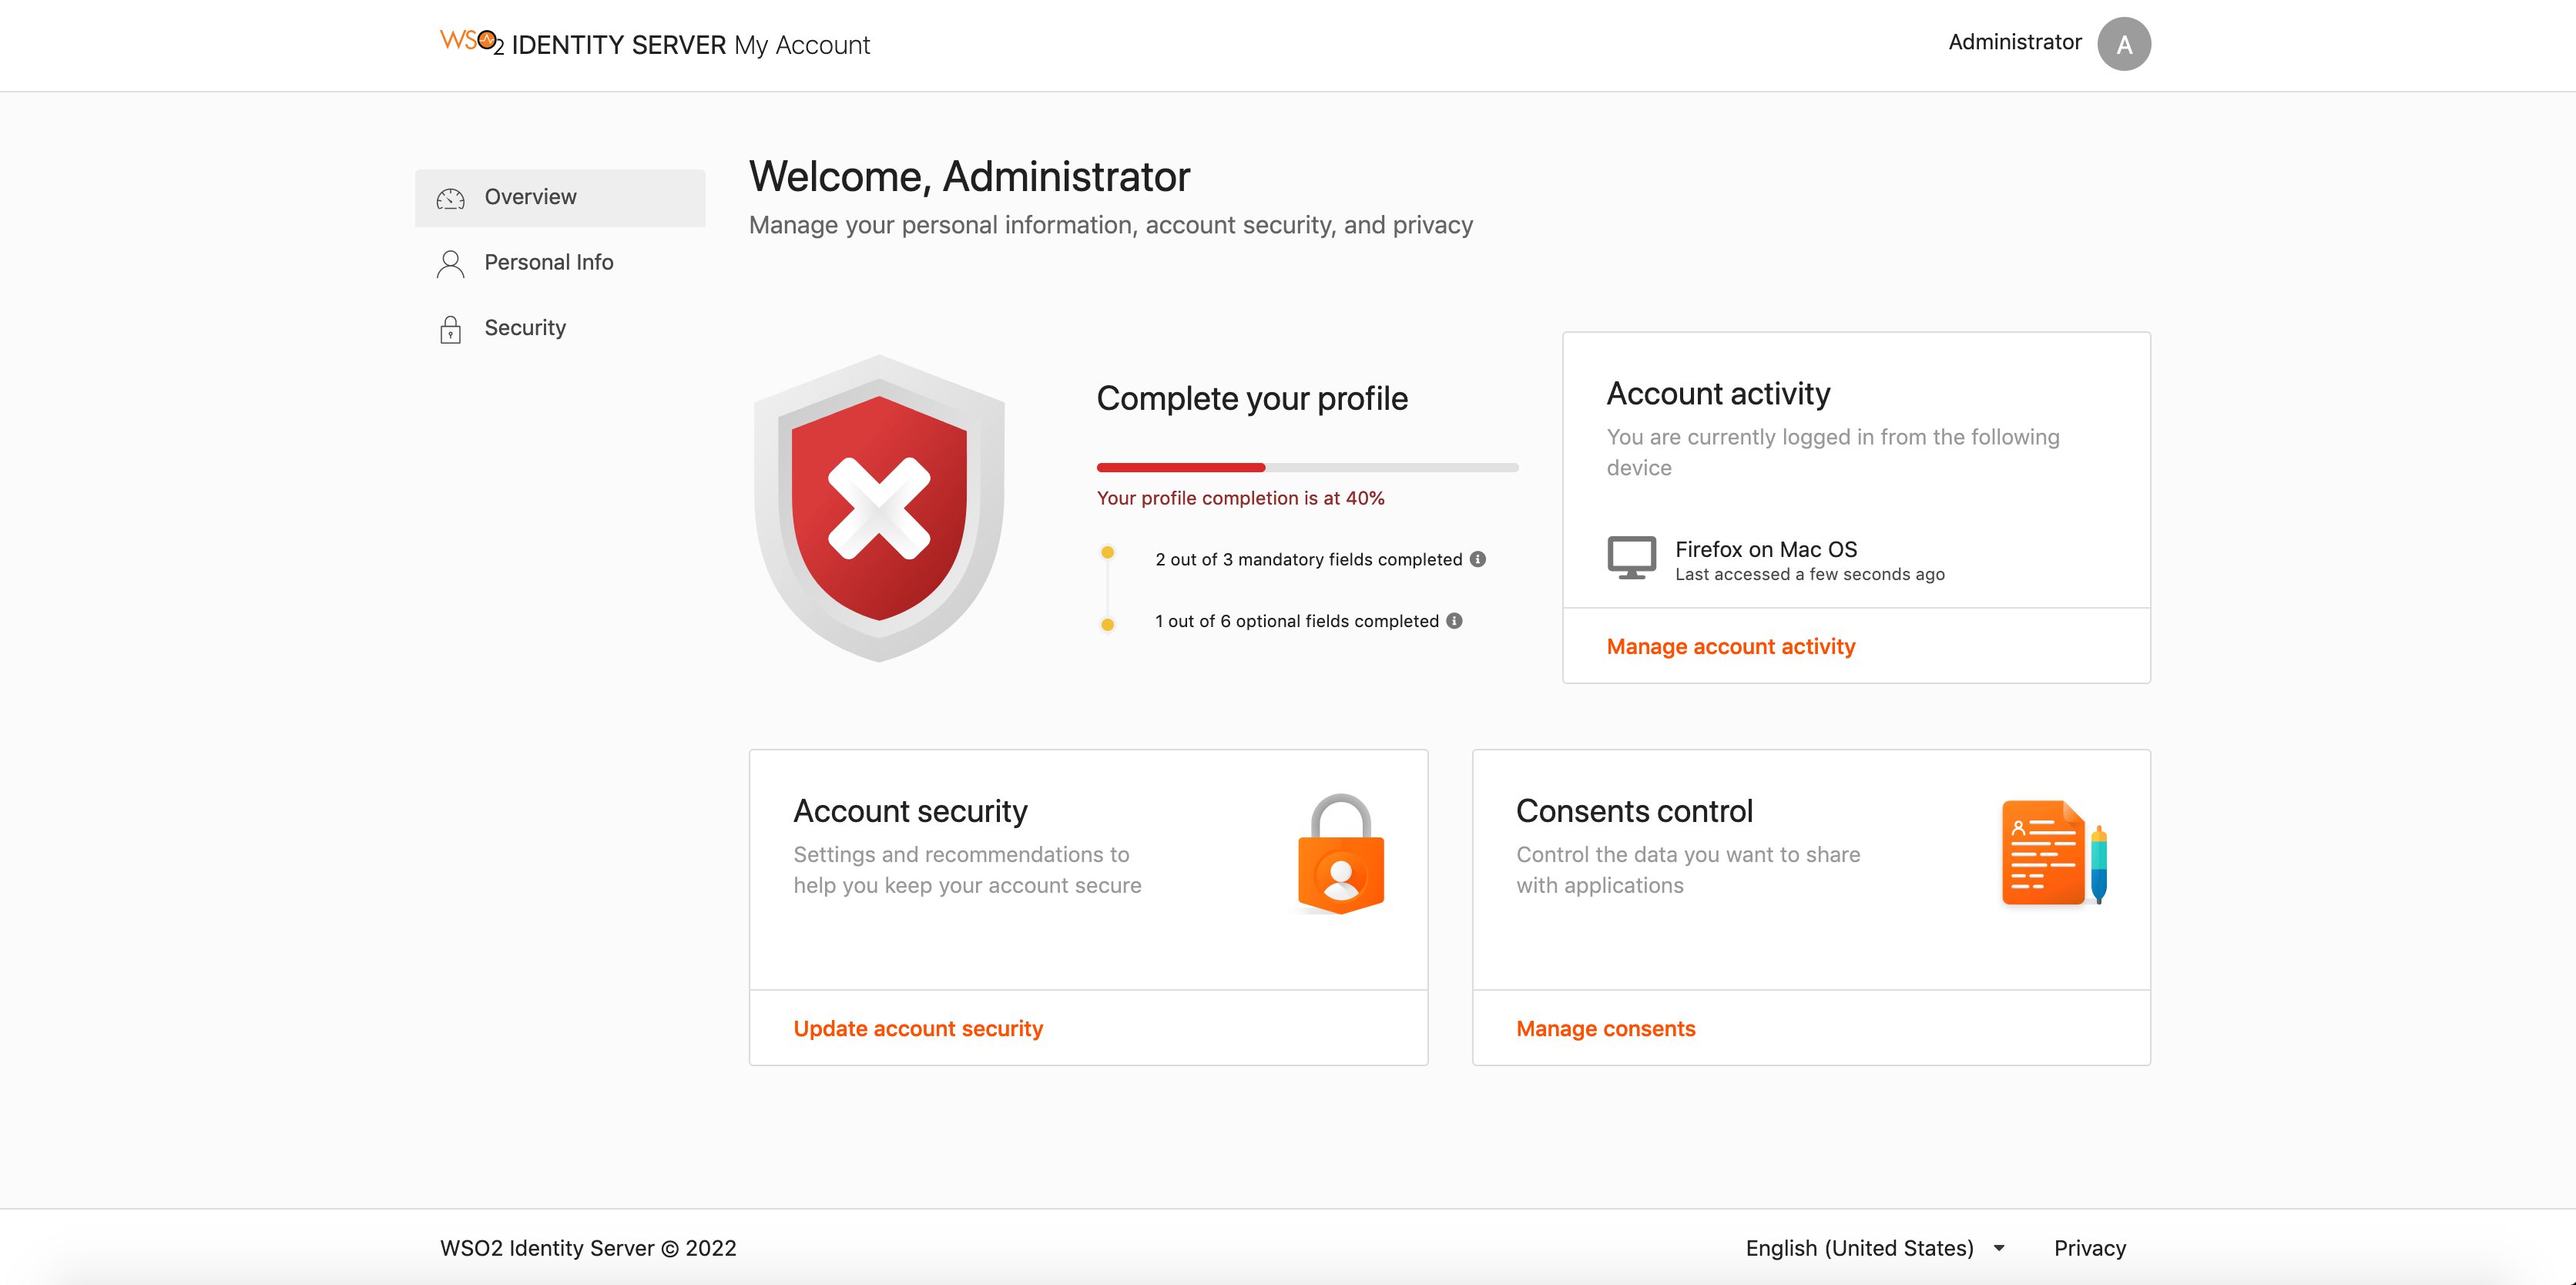Screen dimensions: 2576x1285
Task: Expand the Administrator user menu
Action: 2014,42
